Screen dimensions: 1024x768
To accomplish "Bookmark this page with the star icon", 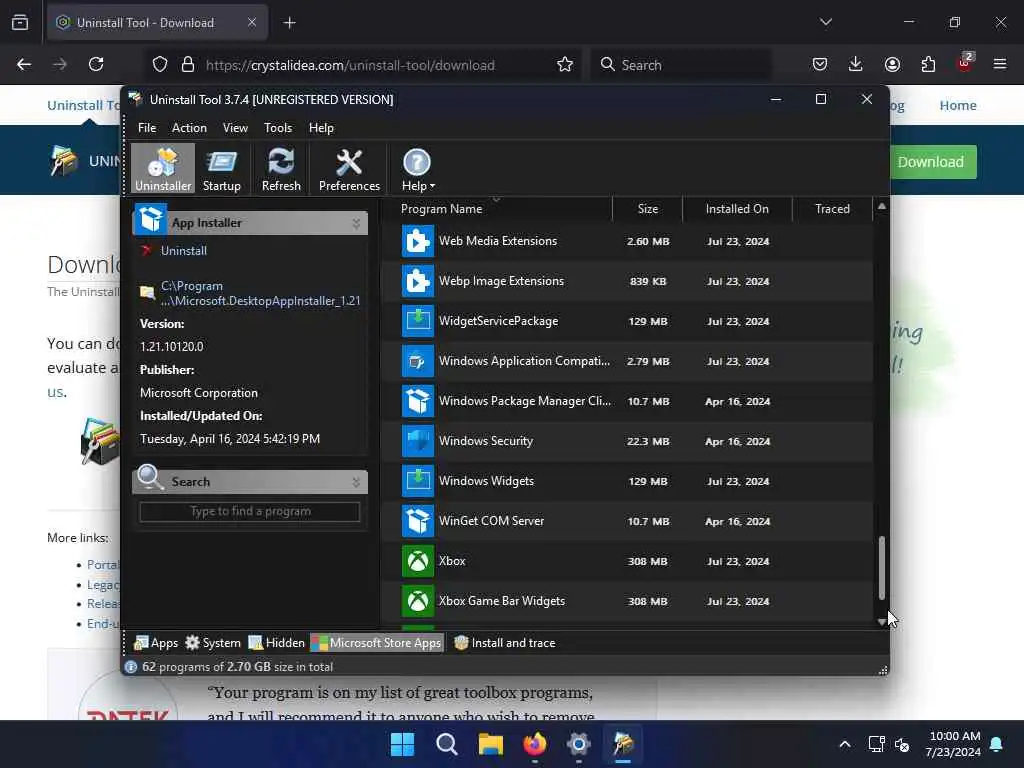I will pos(565,65).
